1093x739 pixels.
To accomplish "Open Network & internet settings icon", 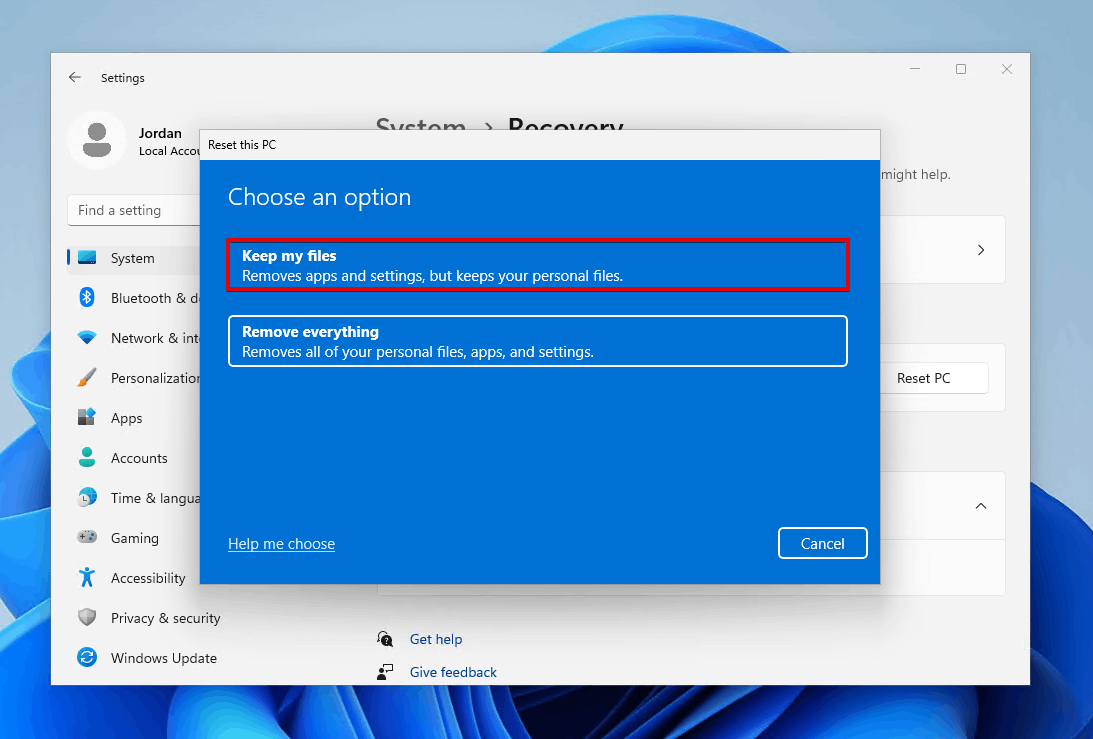I will pyautogui.click(x=87, y=338).
